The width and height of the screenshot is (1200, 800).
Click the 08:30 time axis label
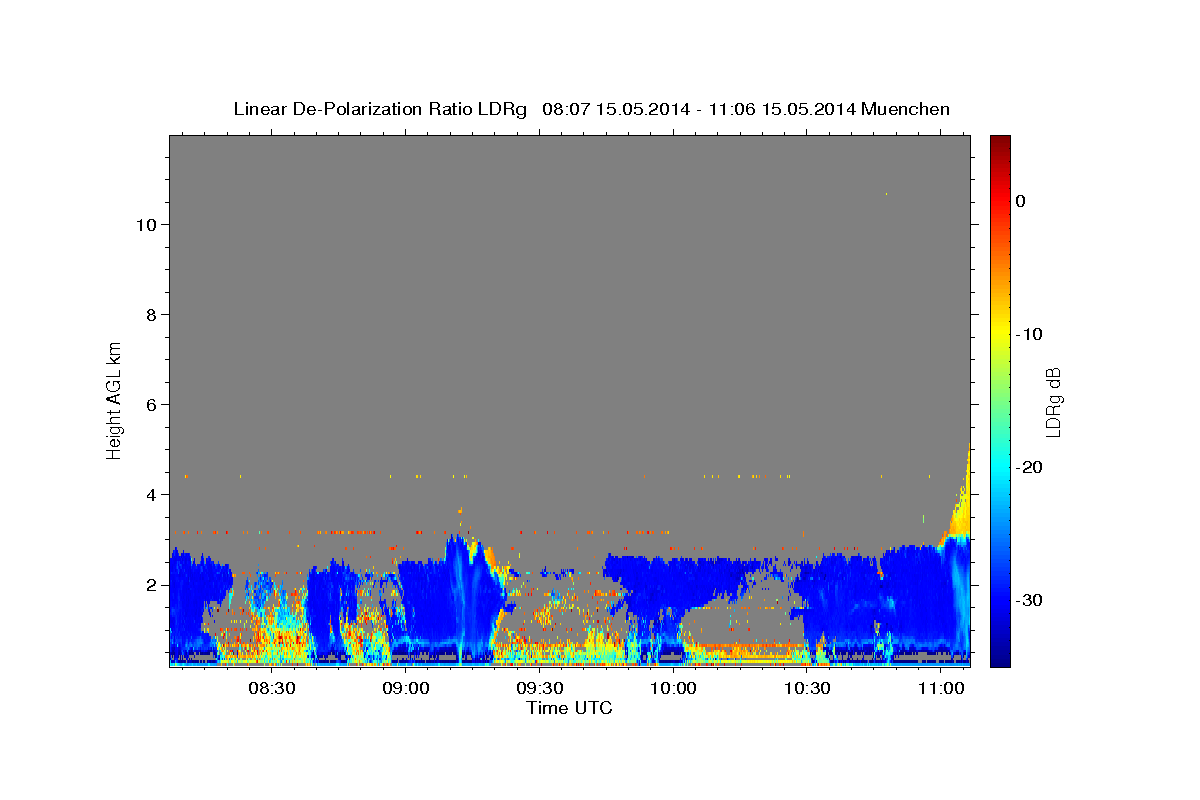pos(271,689)
